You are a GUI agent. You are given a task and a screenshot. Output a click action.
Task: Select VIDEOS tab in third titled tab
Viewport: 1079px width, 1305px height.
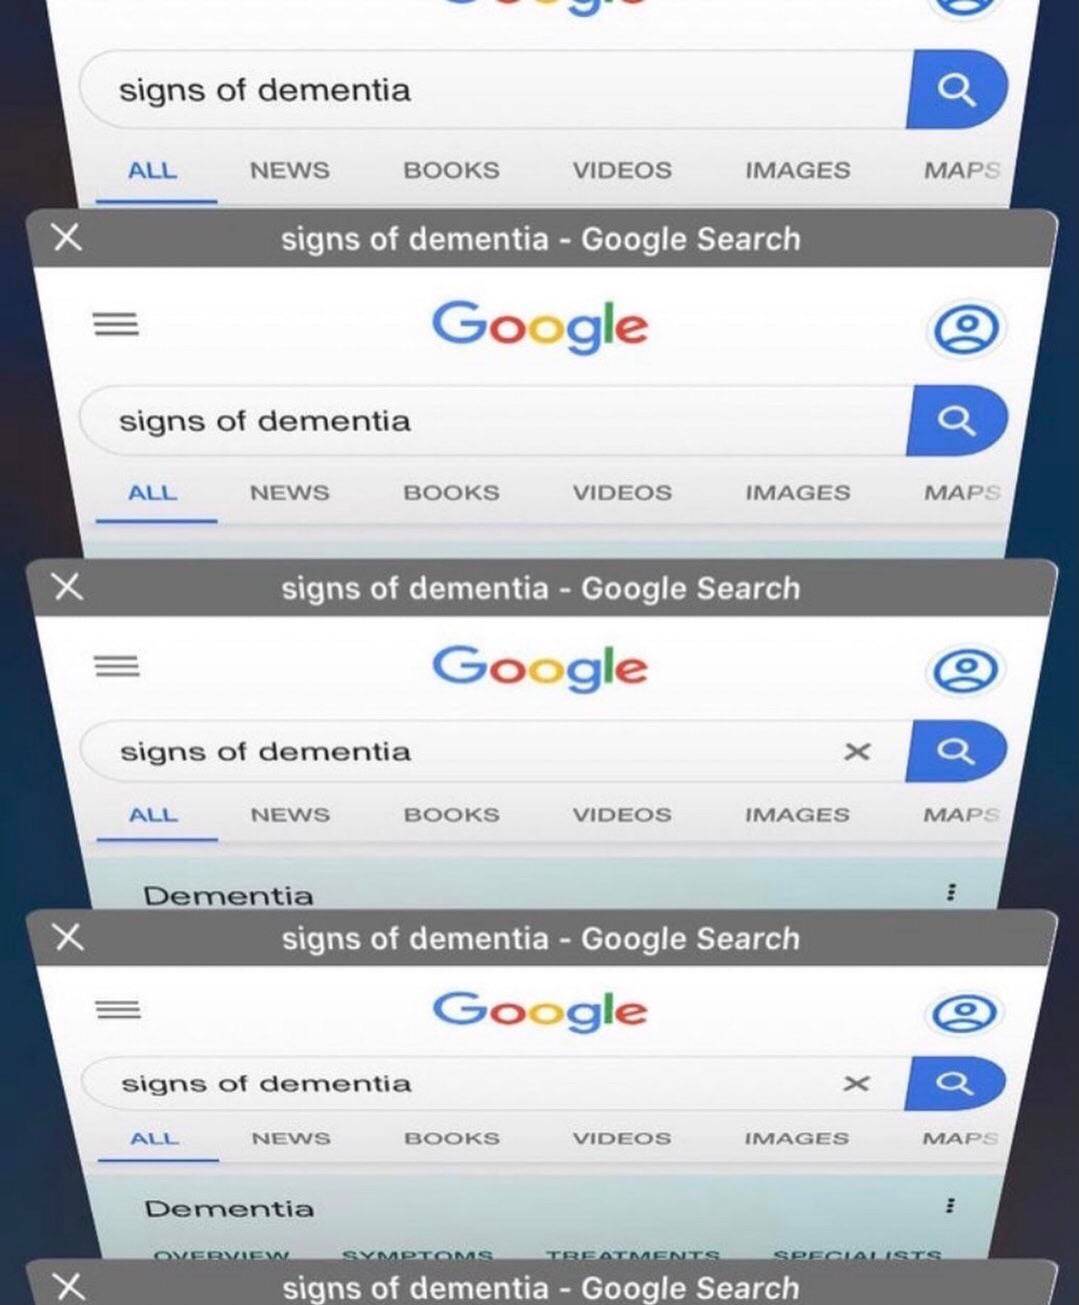(621, 1138)
